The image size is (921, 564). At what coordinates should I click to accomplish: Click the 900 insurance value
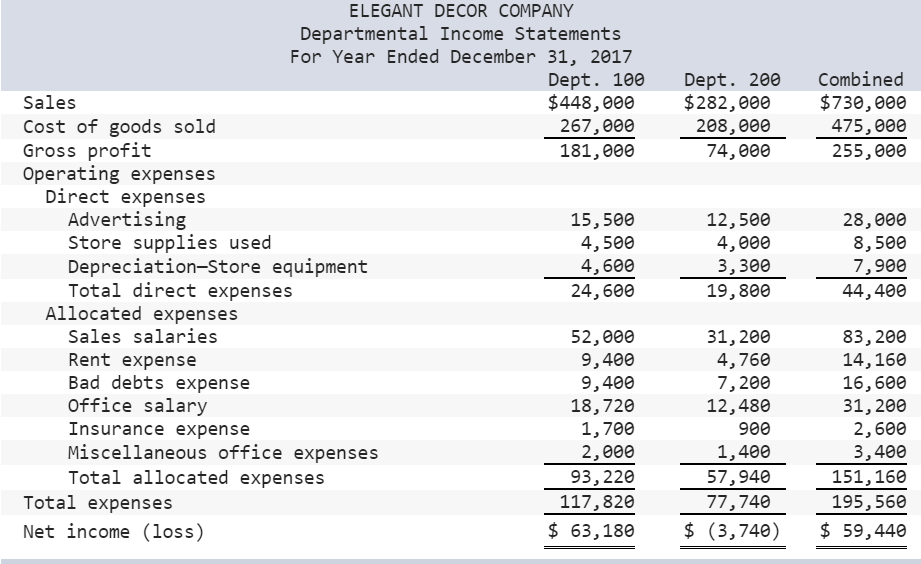[x=755, y=429]
